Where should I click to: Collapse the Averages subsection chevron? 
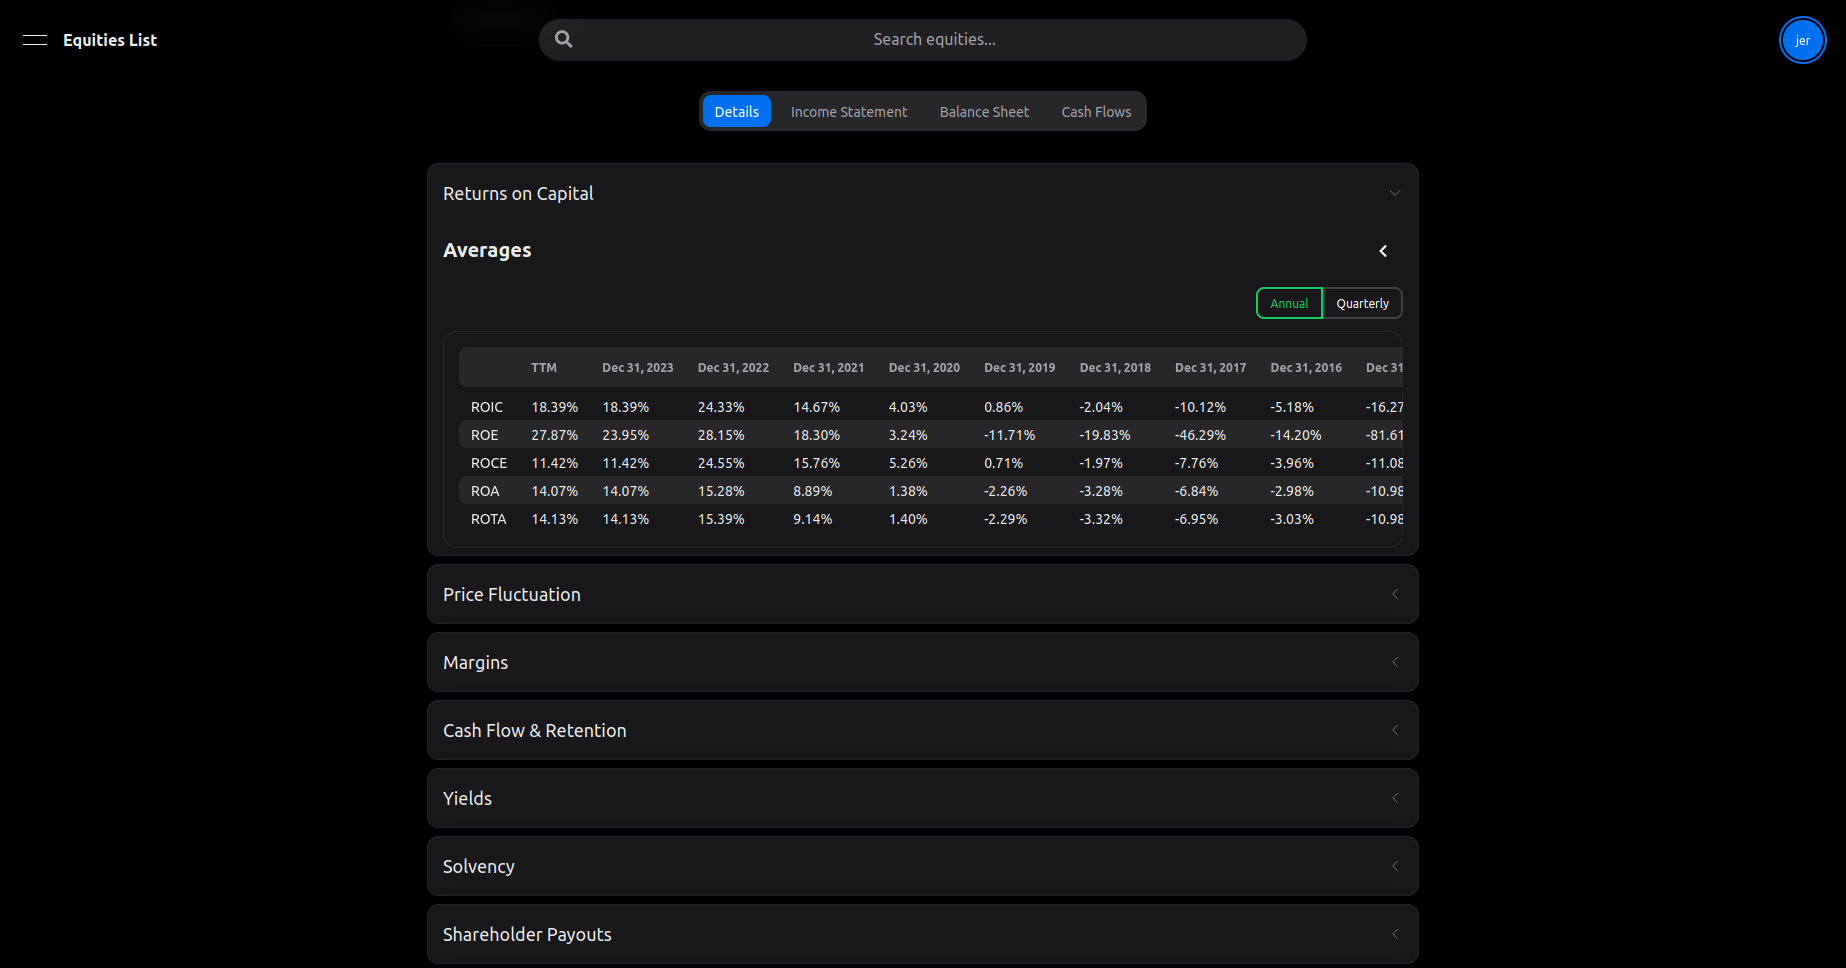1383,251
